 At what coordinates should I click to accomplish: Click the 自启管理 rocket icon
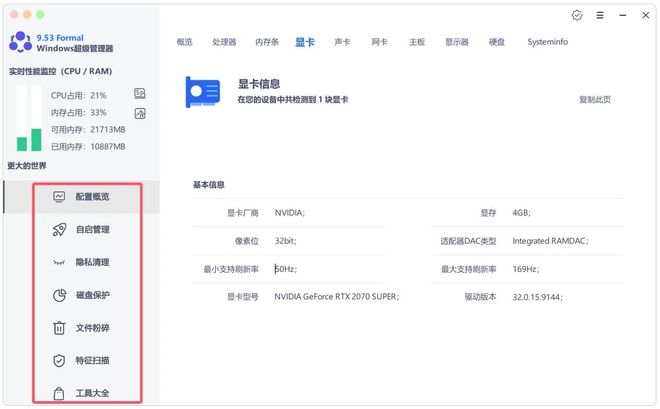[x=59, y=229]
